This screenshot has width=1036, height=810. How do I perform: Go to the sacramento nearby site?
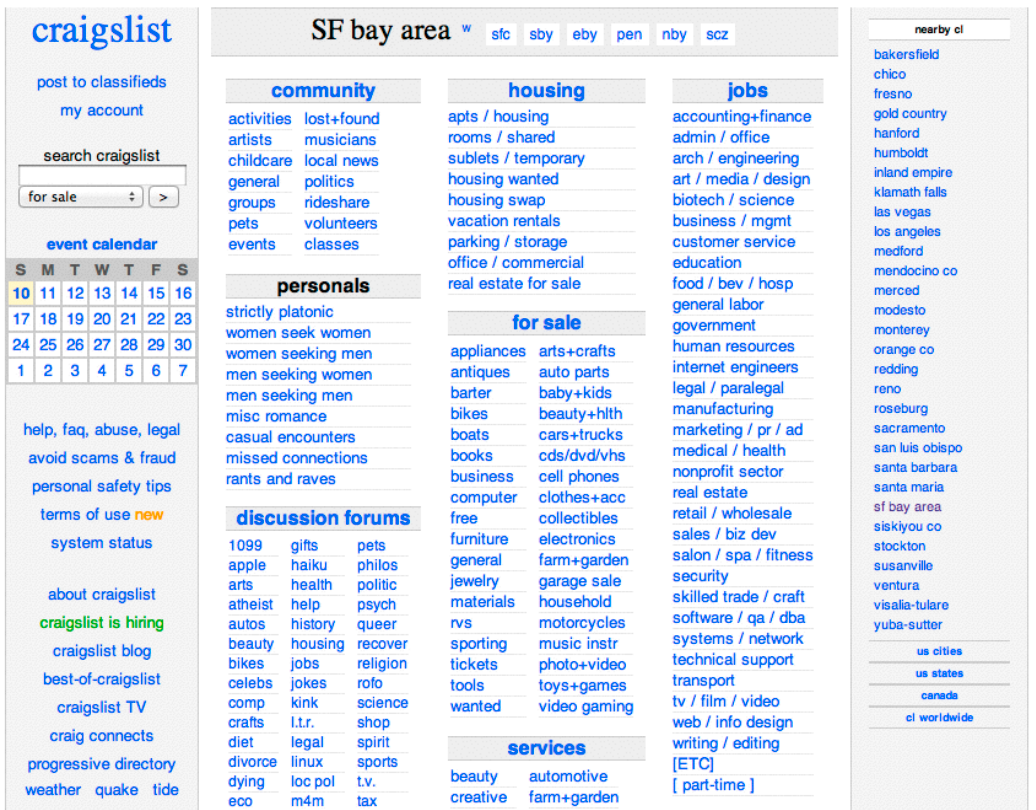point(909,428)
